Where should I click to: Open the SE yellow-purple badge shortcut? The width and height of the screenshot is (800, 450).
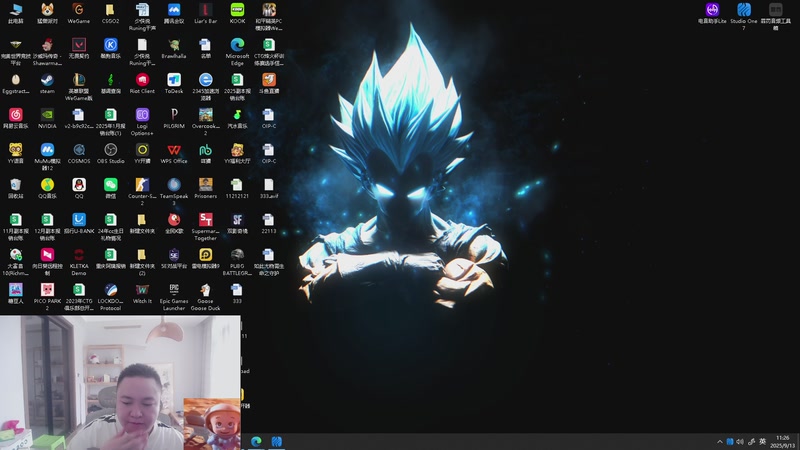tap(174, 258)
